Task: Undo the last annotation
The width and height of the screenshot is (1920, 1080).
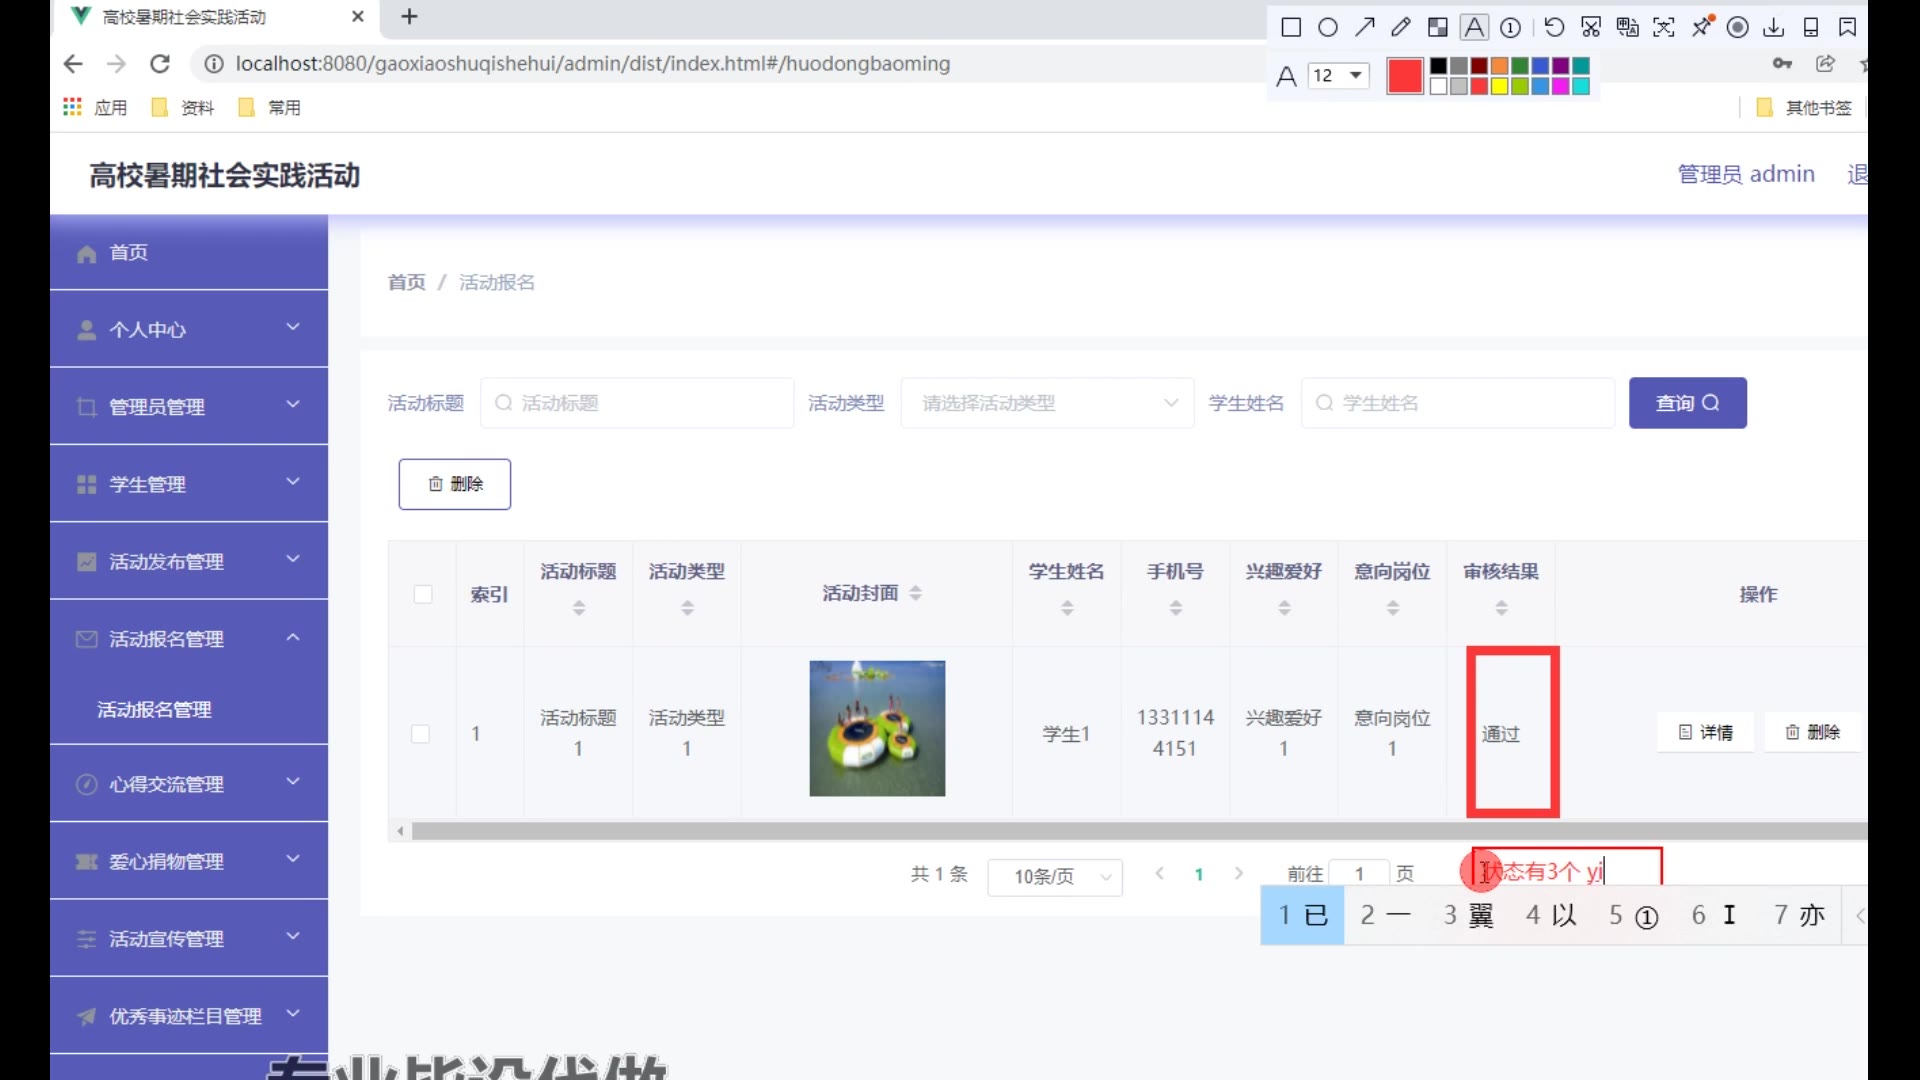Action: (1554, 28)
